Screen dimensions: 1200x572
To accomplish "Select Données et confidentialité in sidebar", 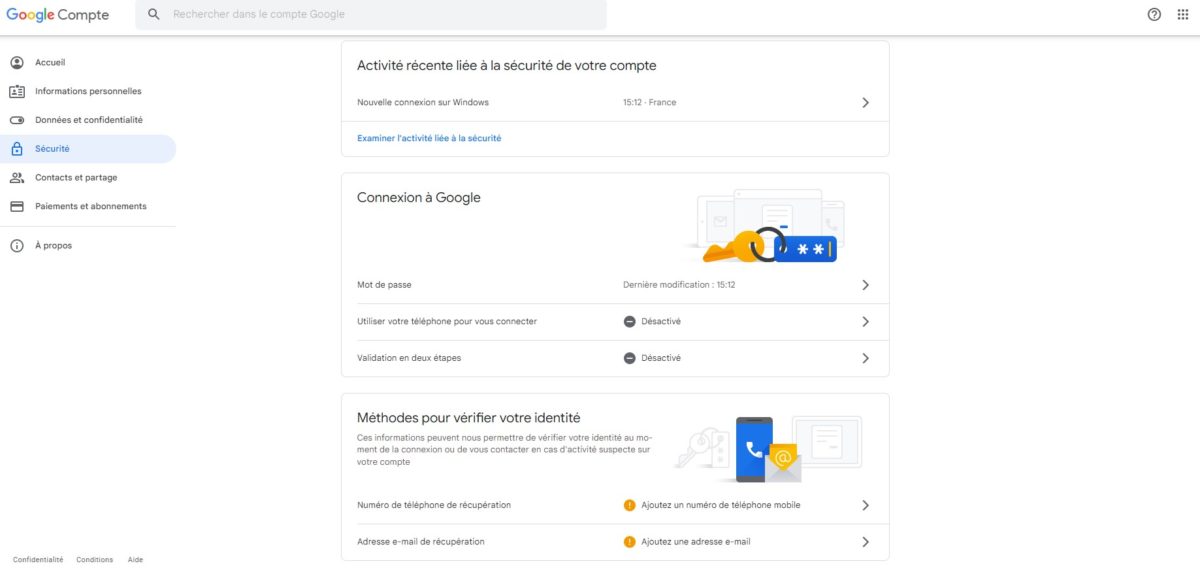I will click(x=88, y=120).
